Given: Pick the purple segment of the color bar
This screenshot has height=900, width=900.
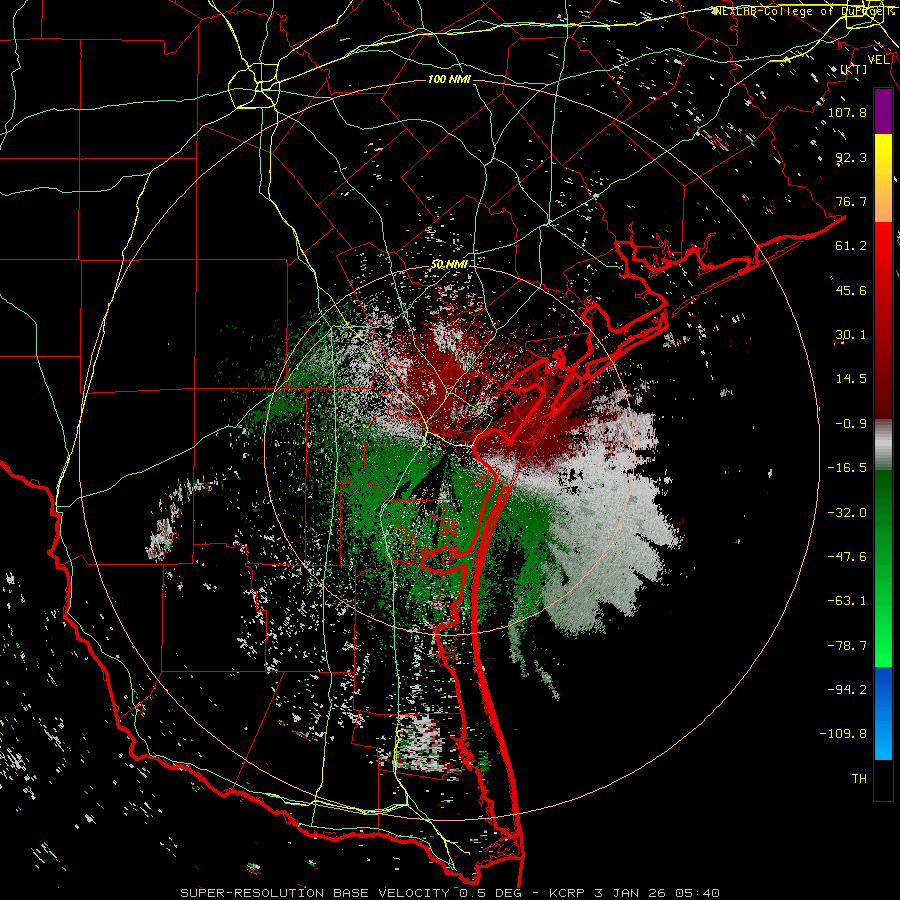Looking at the screenshot, I should tap(883, 111).
